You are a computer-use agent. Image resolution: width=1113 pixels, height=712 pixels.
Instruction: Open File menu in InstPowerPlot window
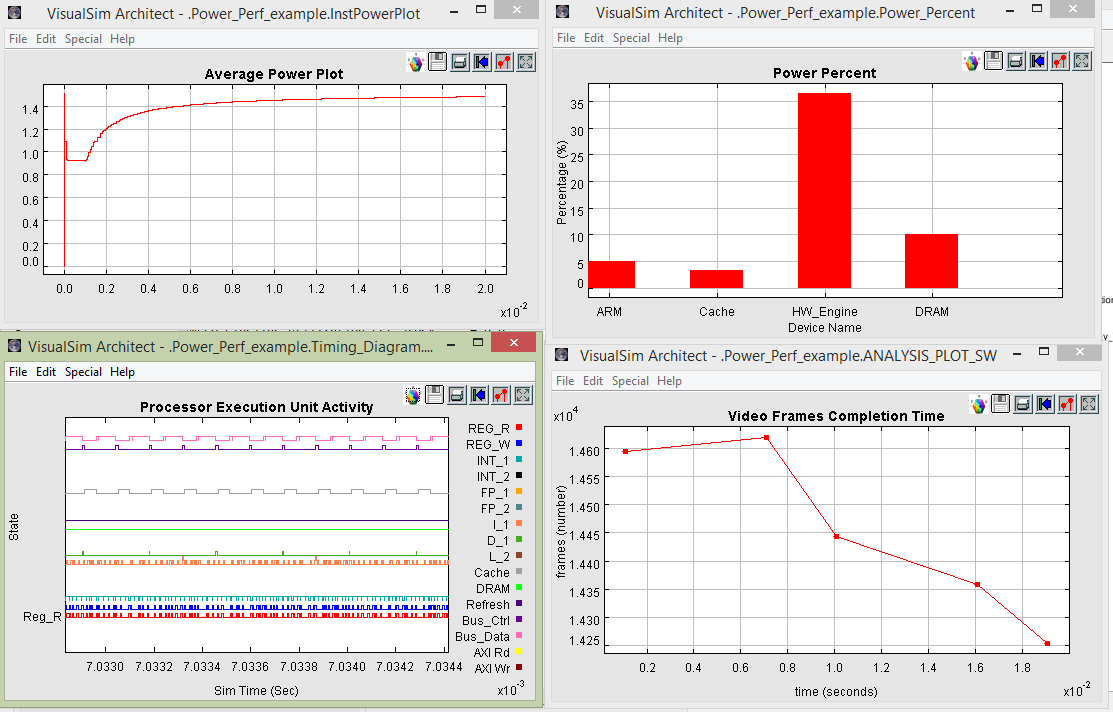18,39
